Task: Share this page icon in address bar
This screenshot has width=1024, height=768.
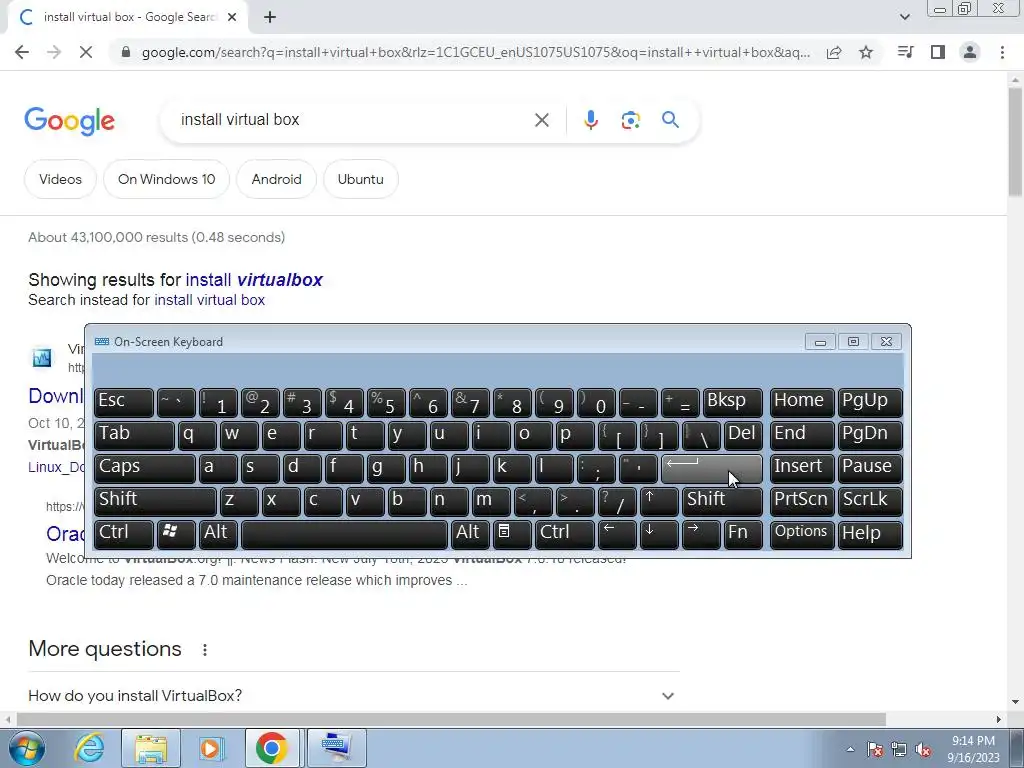Action: pyautogui.click(x=834, y=53)
